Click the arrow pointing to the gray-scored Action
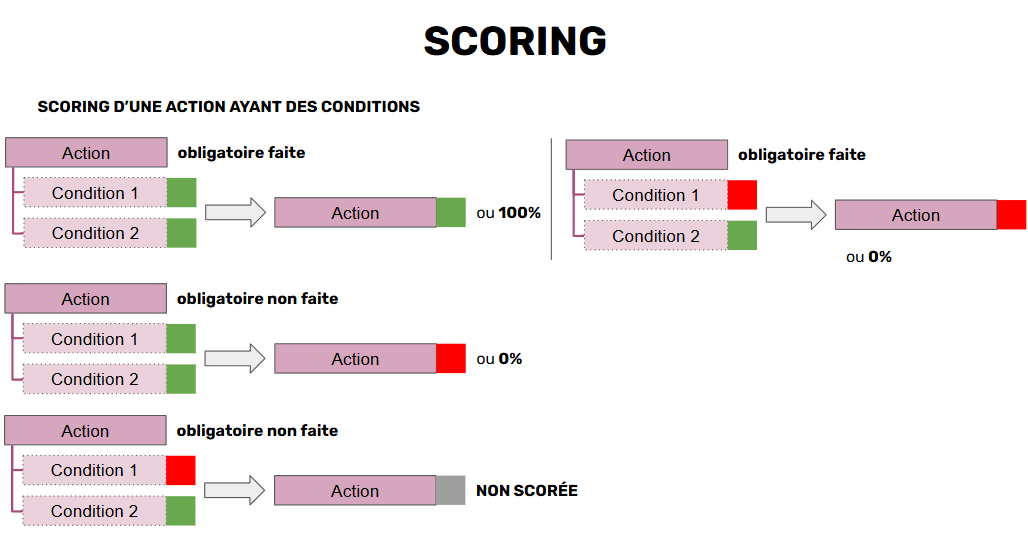 [235, 490]
